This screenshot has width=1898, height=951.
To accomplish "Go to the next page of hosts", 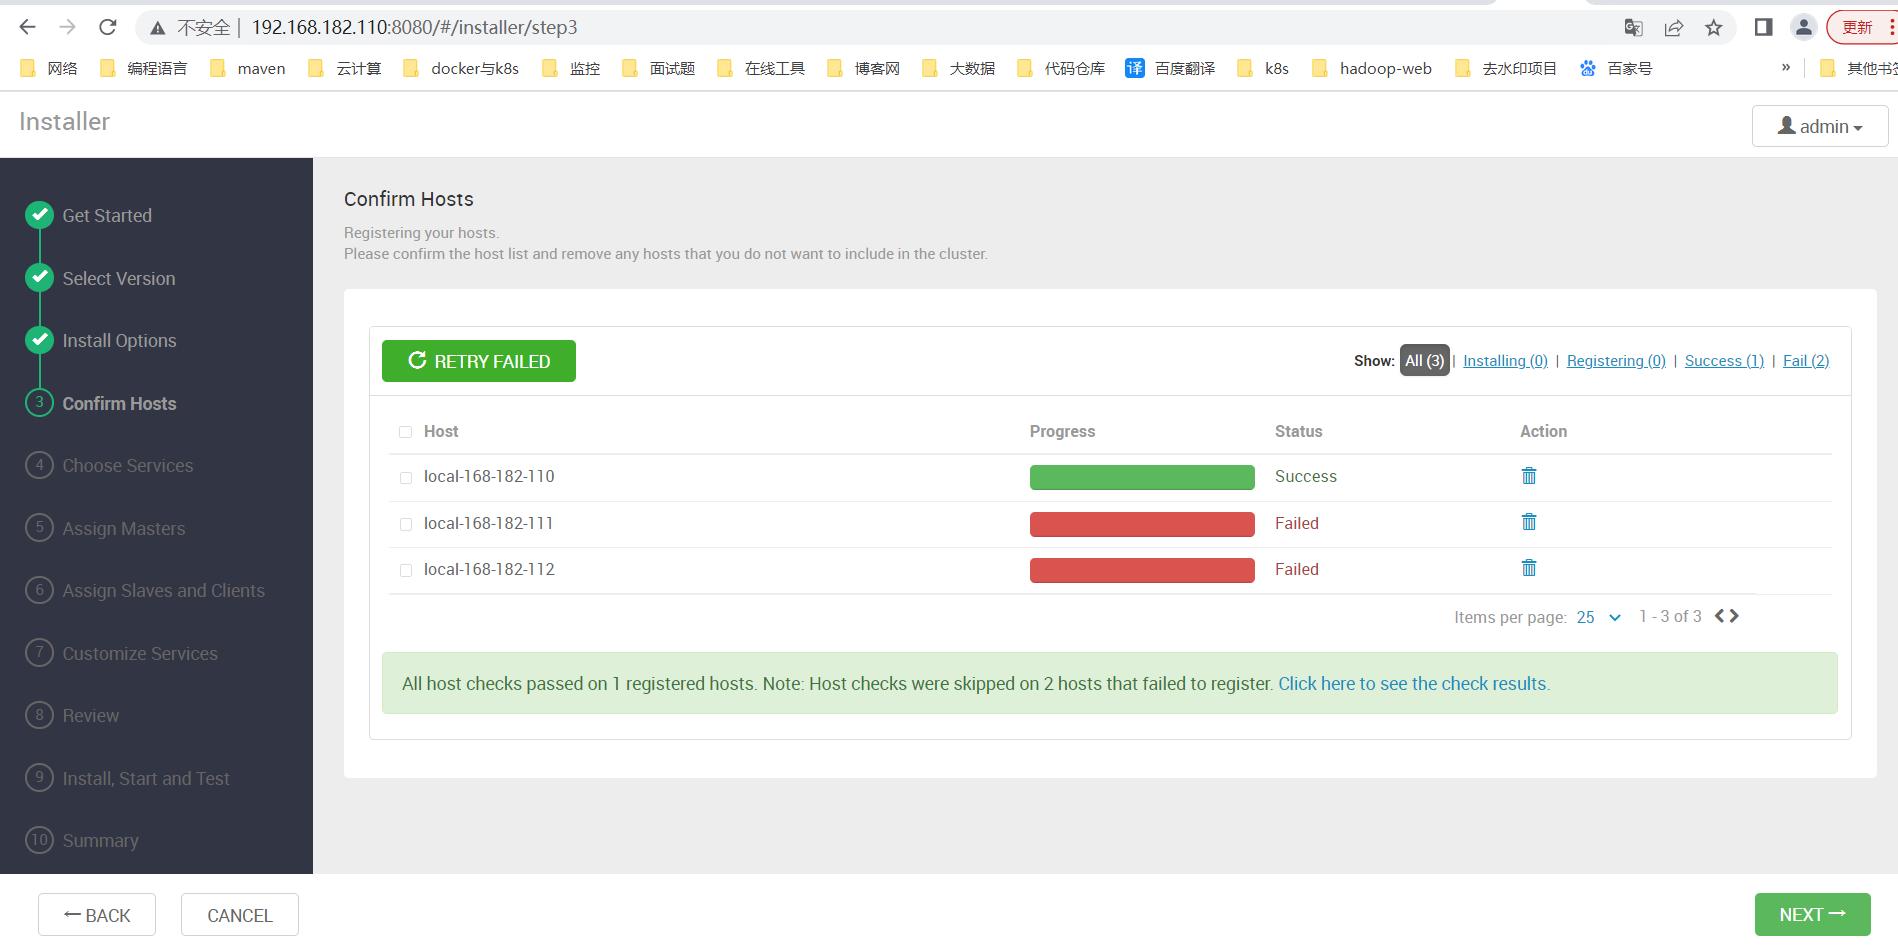I will coord(1734,616).
